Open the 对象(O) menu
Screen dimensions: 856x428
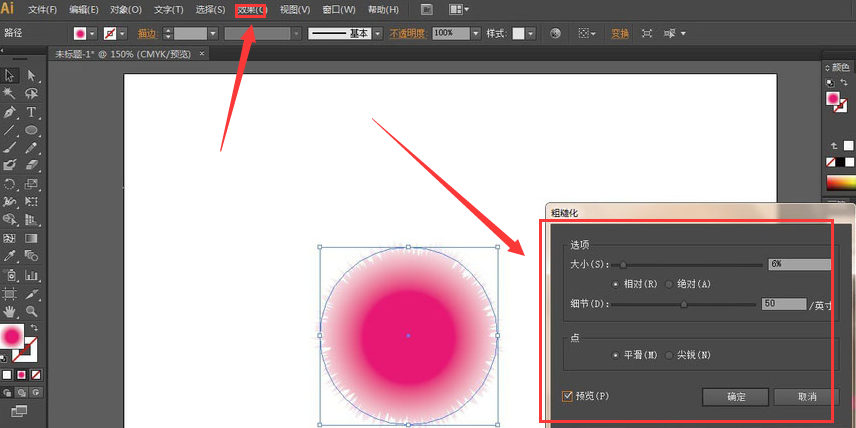(126, 10)
